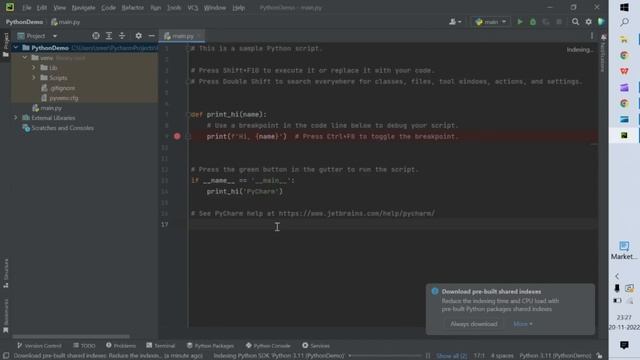The width and height of the screenshot is (640, 360).
Task: Open the Navigate menu
Action: click(x=83, y=8)
